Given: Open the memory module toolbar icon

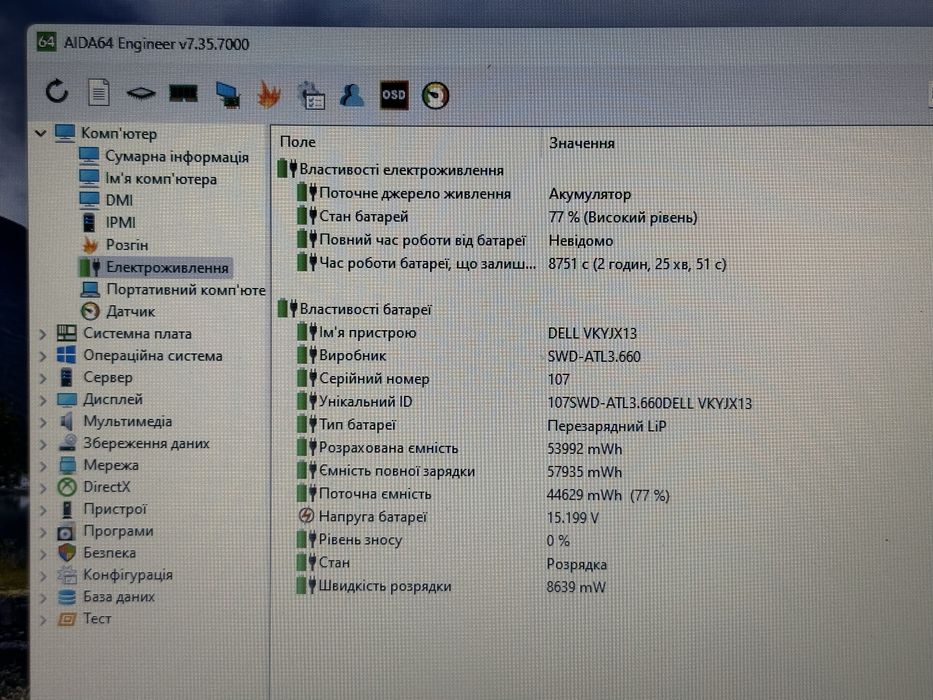Looking at the screenshot, I should point(183,93).
